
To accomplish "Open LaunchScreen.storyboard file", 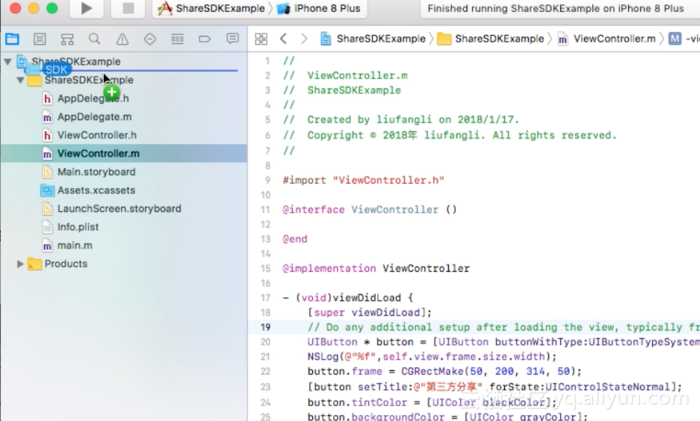I will pos(119,208).
